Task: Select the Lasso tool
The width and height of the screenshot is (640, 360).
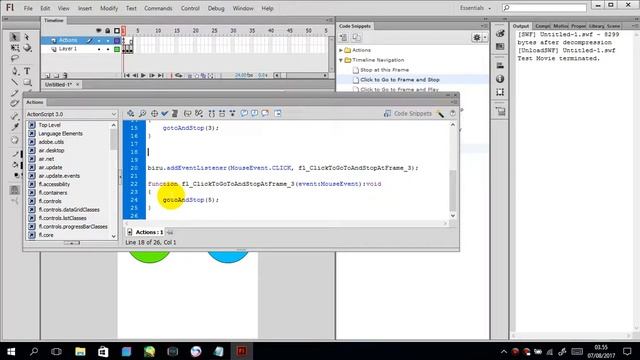Action: click(15, 59)
